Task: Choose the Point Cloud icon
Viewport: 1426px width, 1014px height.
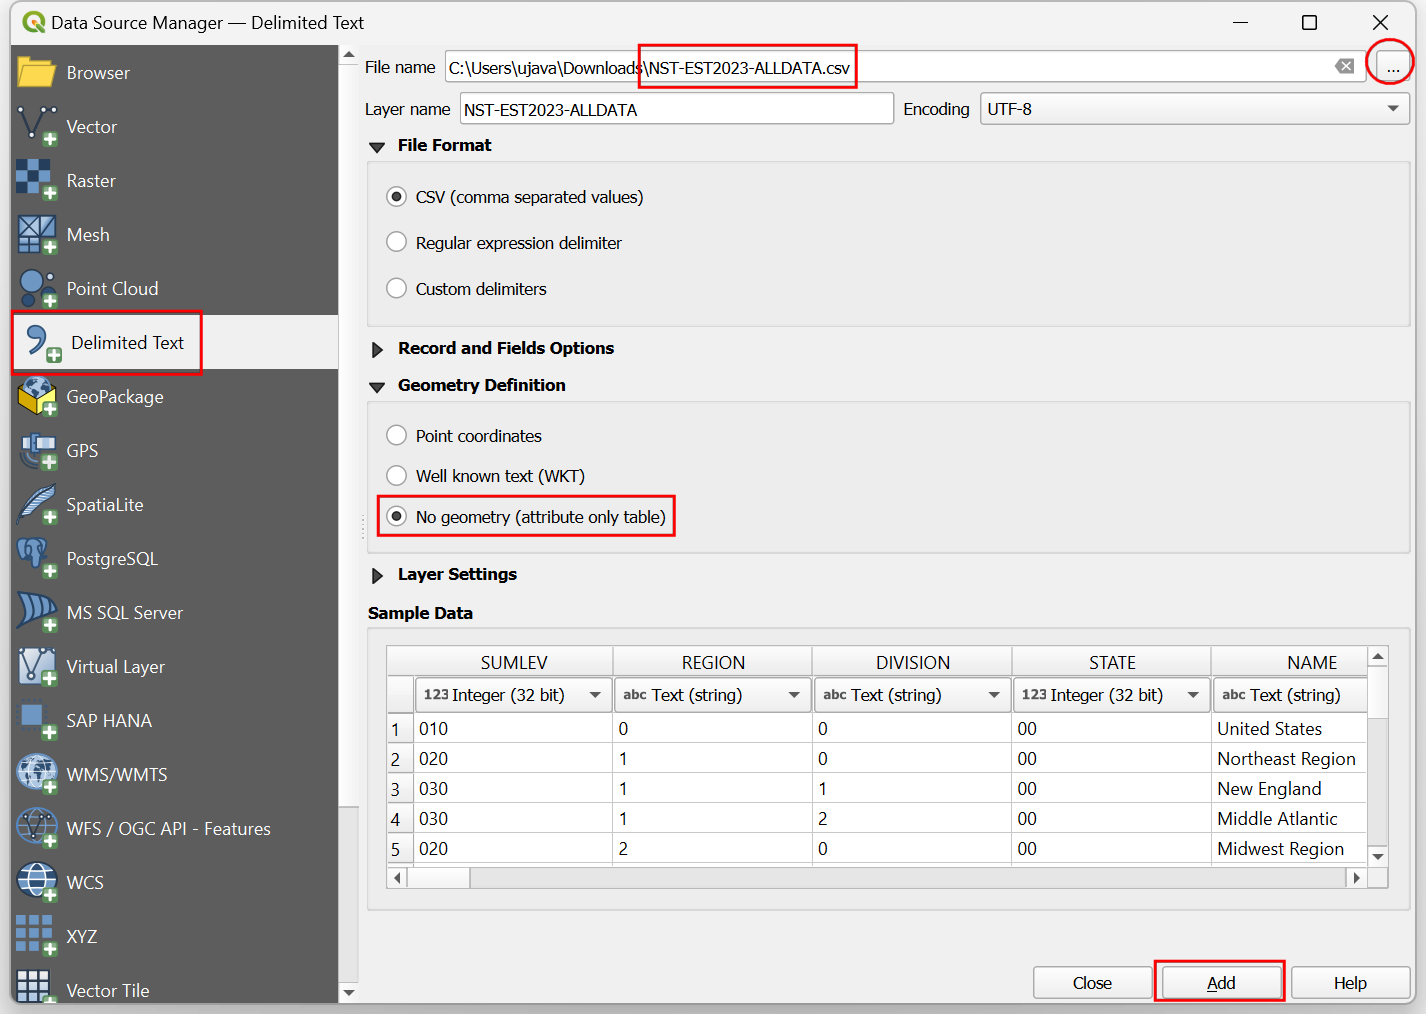Action: [37, 288]
